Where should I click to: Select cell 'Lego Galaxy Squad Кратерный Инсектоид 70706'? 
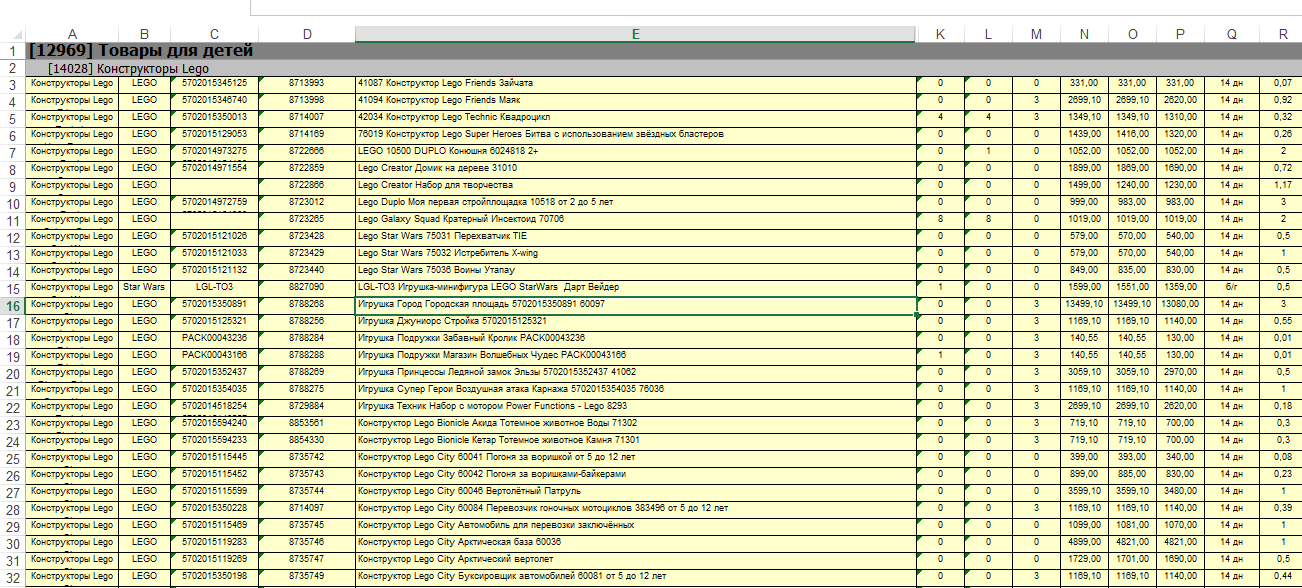pyautogui.click(x=635, y=219)
